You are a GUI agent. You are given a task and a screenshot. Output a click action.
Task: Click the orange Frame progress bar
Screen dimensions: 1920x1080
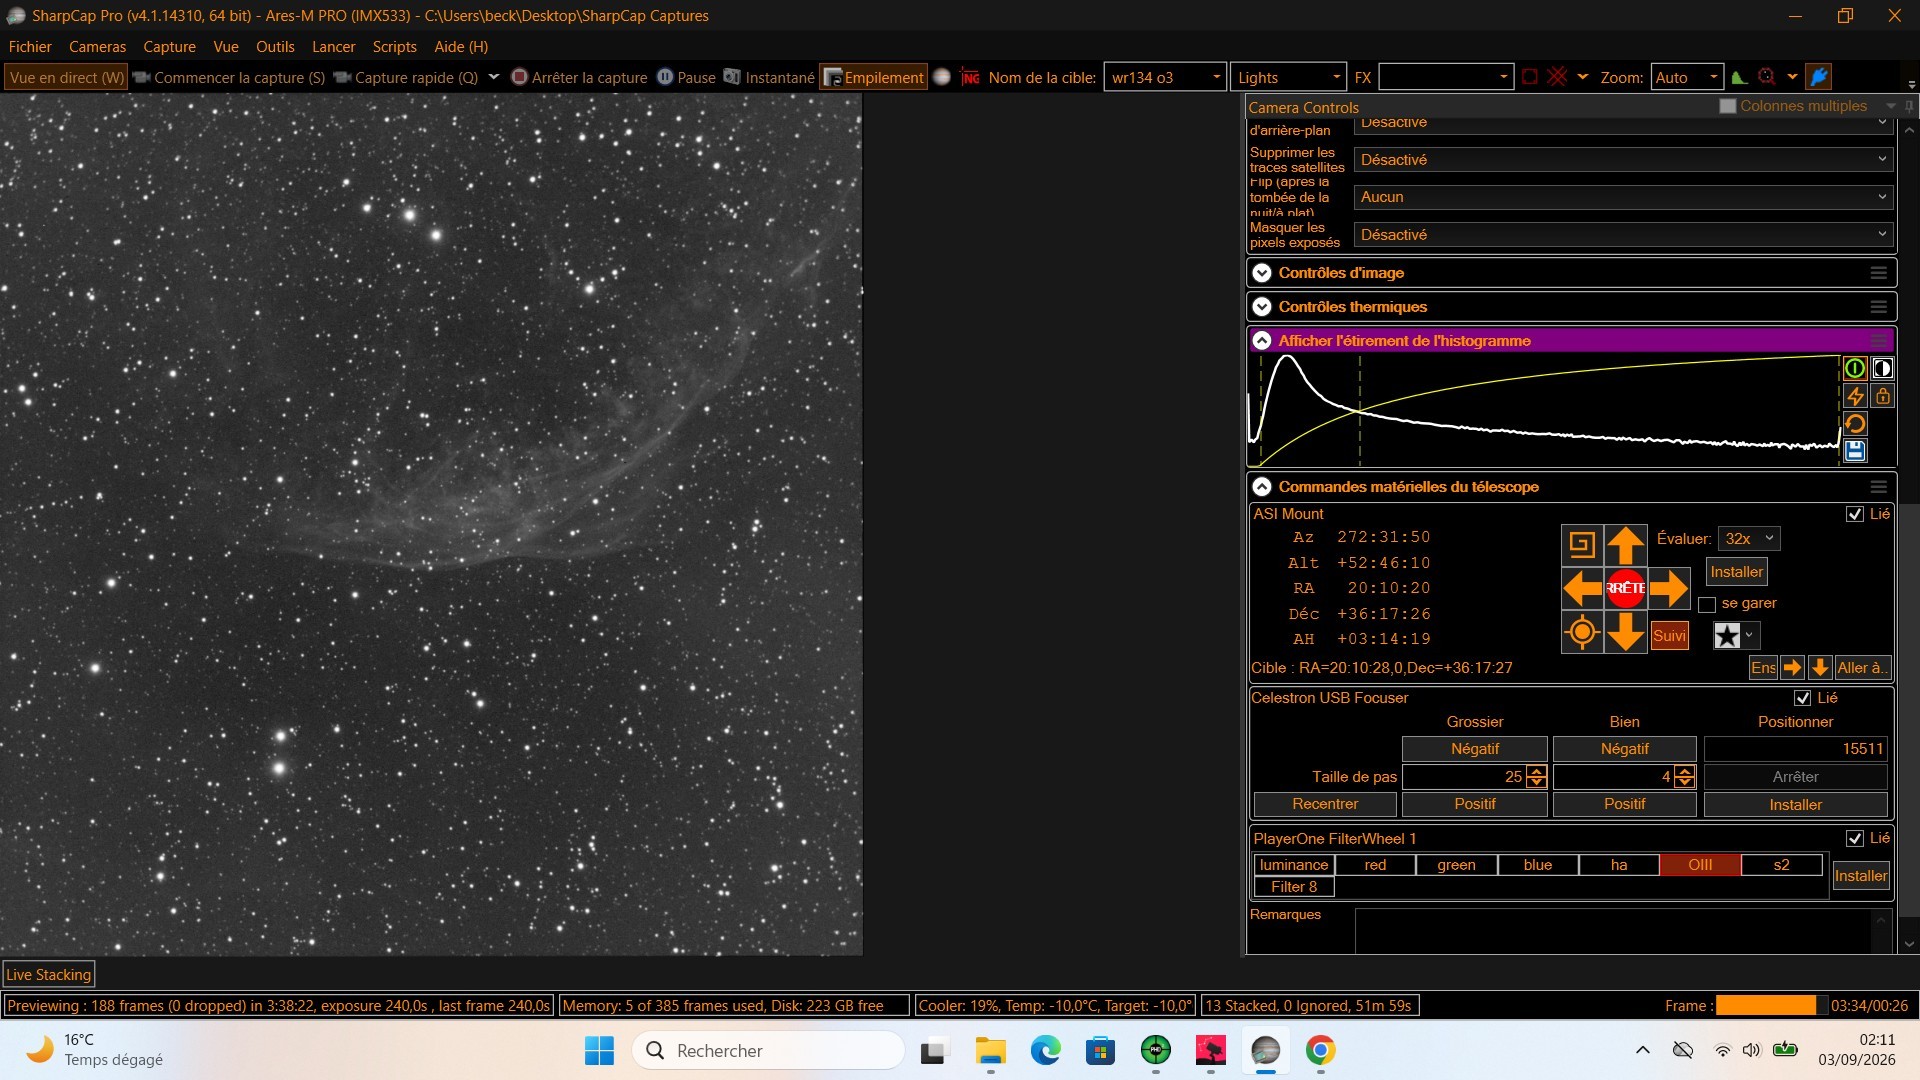pos(1766,1005)
